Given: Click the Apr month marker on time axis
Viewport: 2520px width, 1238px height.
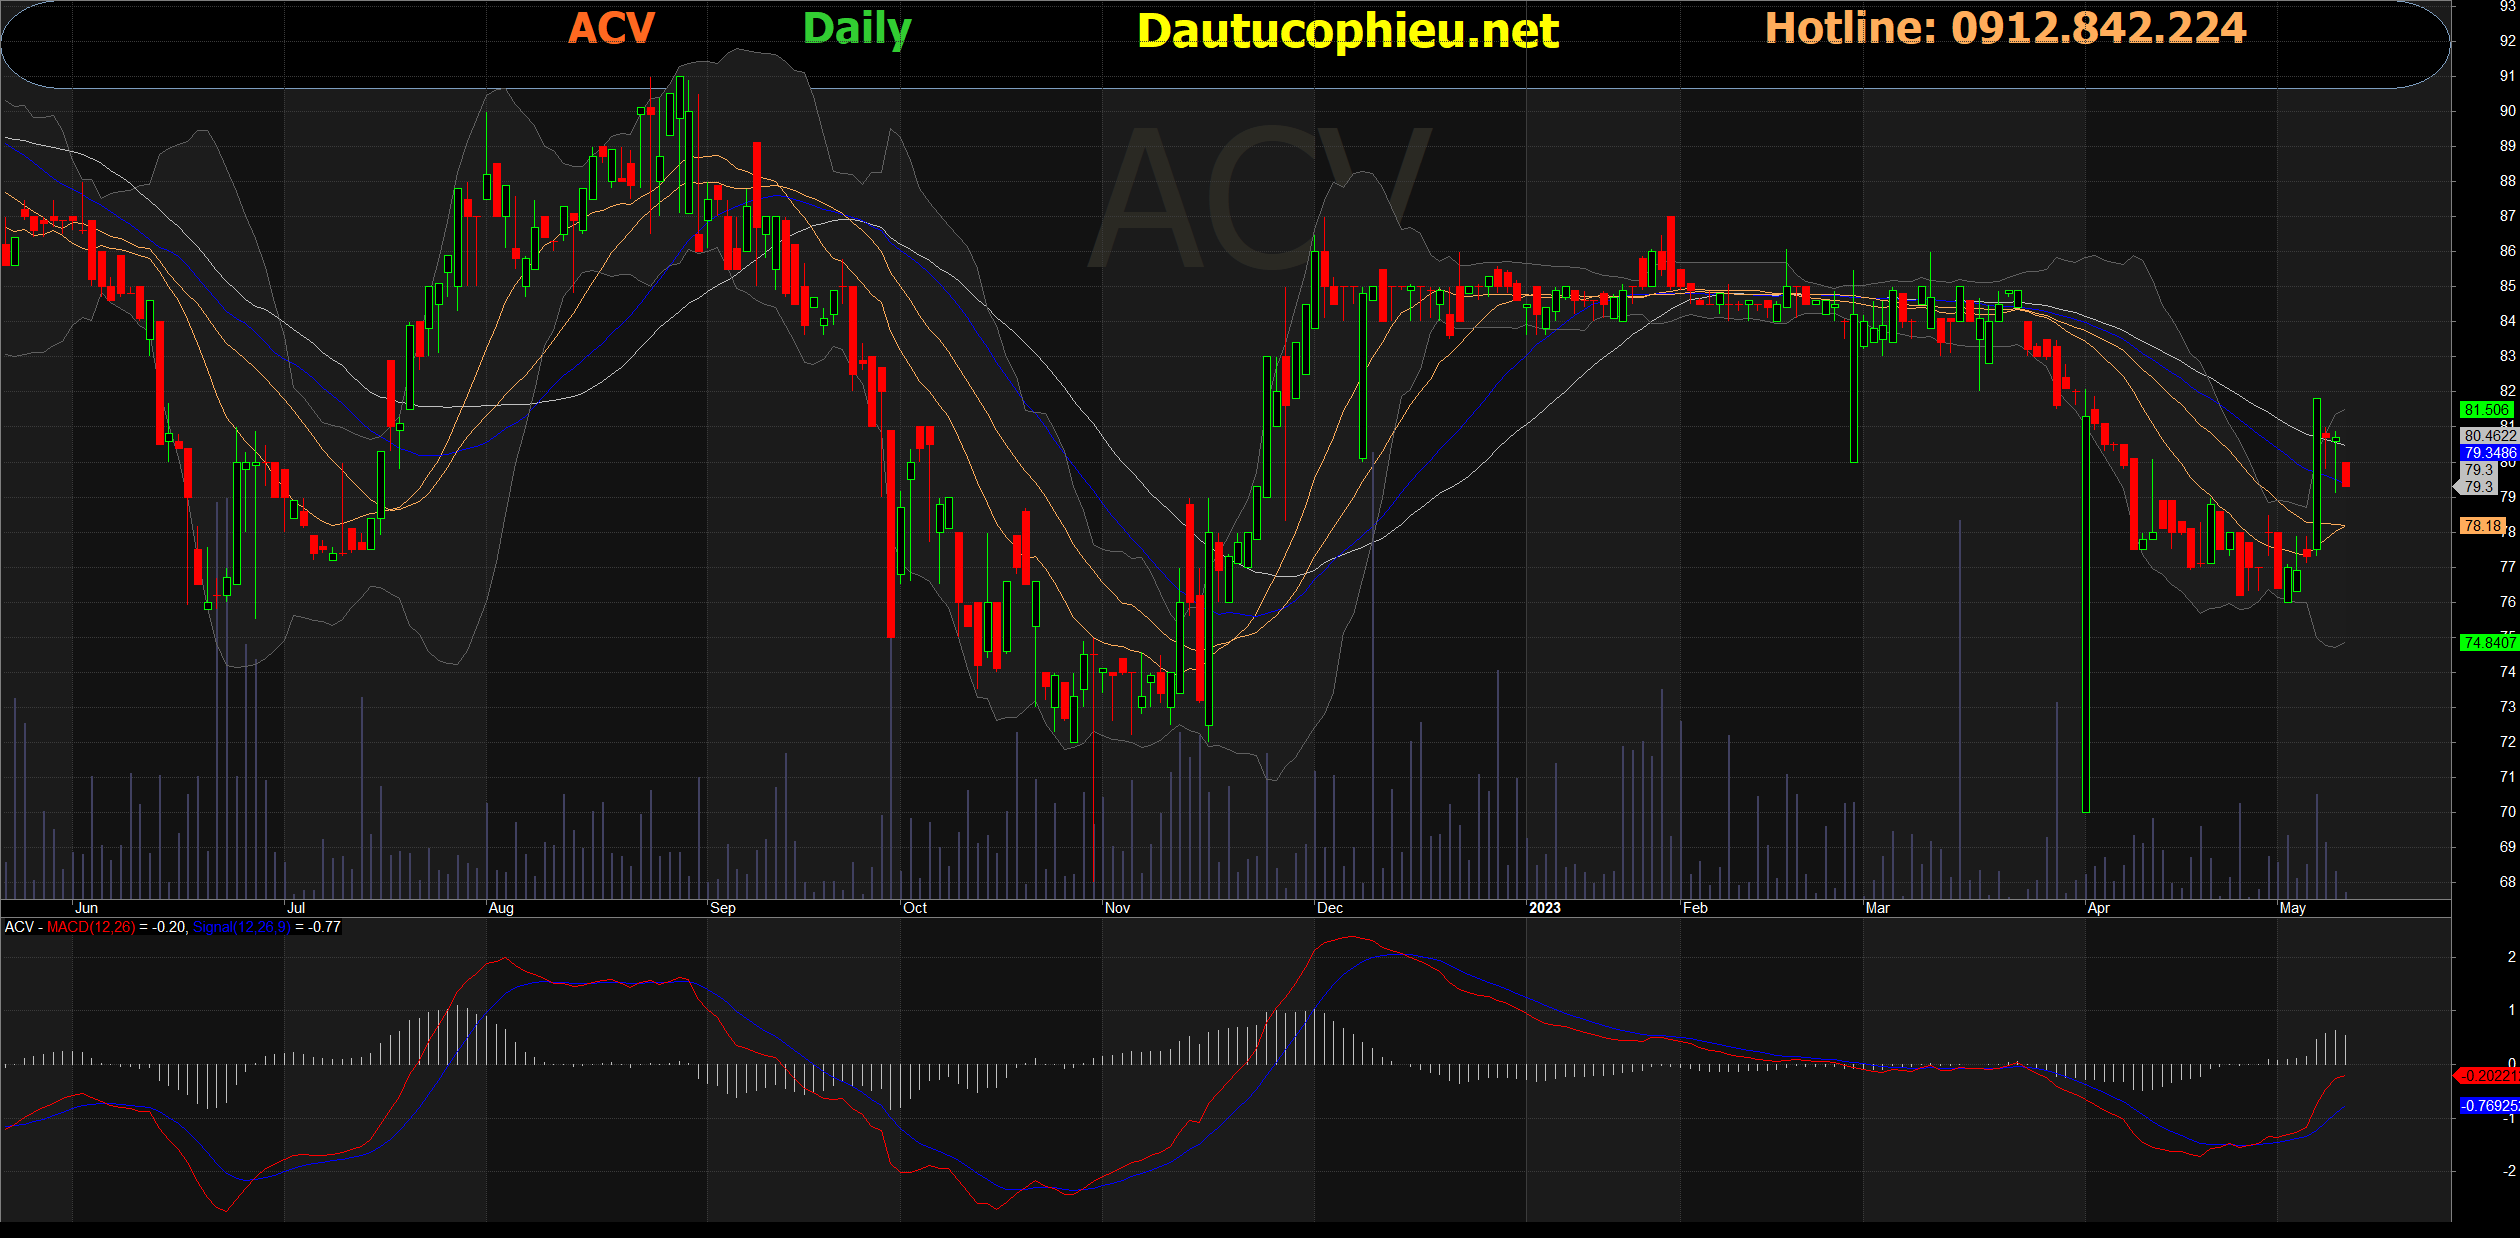Looking at the screenshot, I should tap(2097, 908).
